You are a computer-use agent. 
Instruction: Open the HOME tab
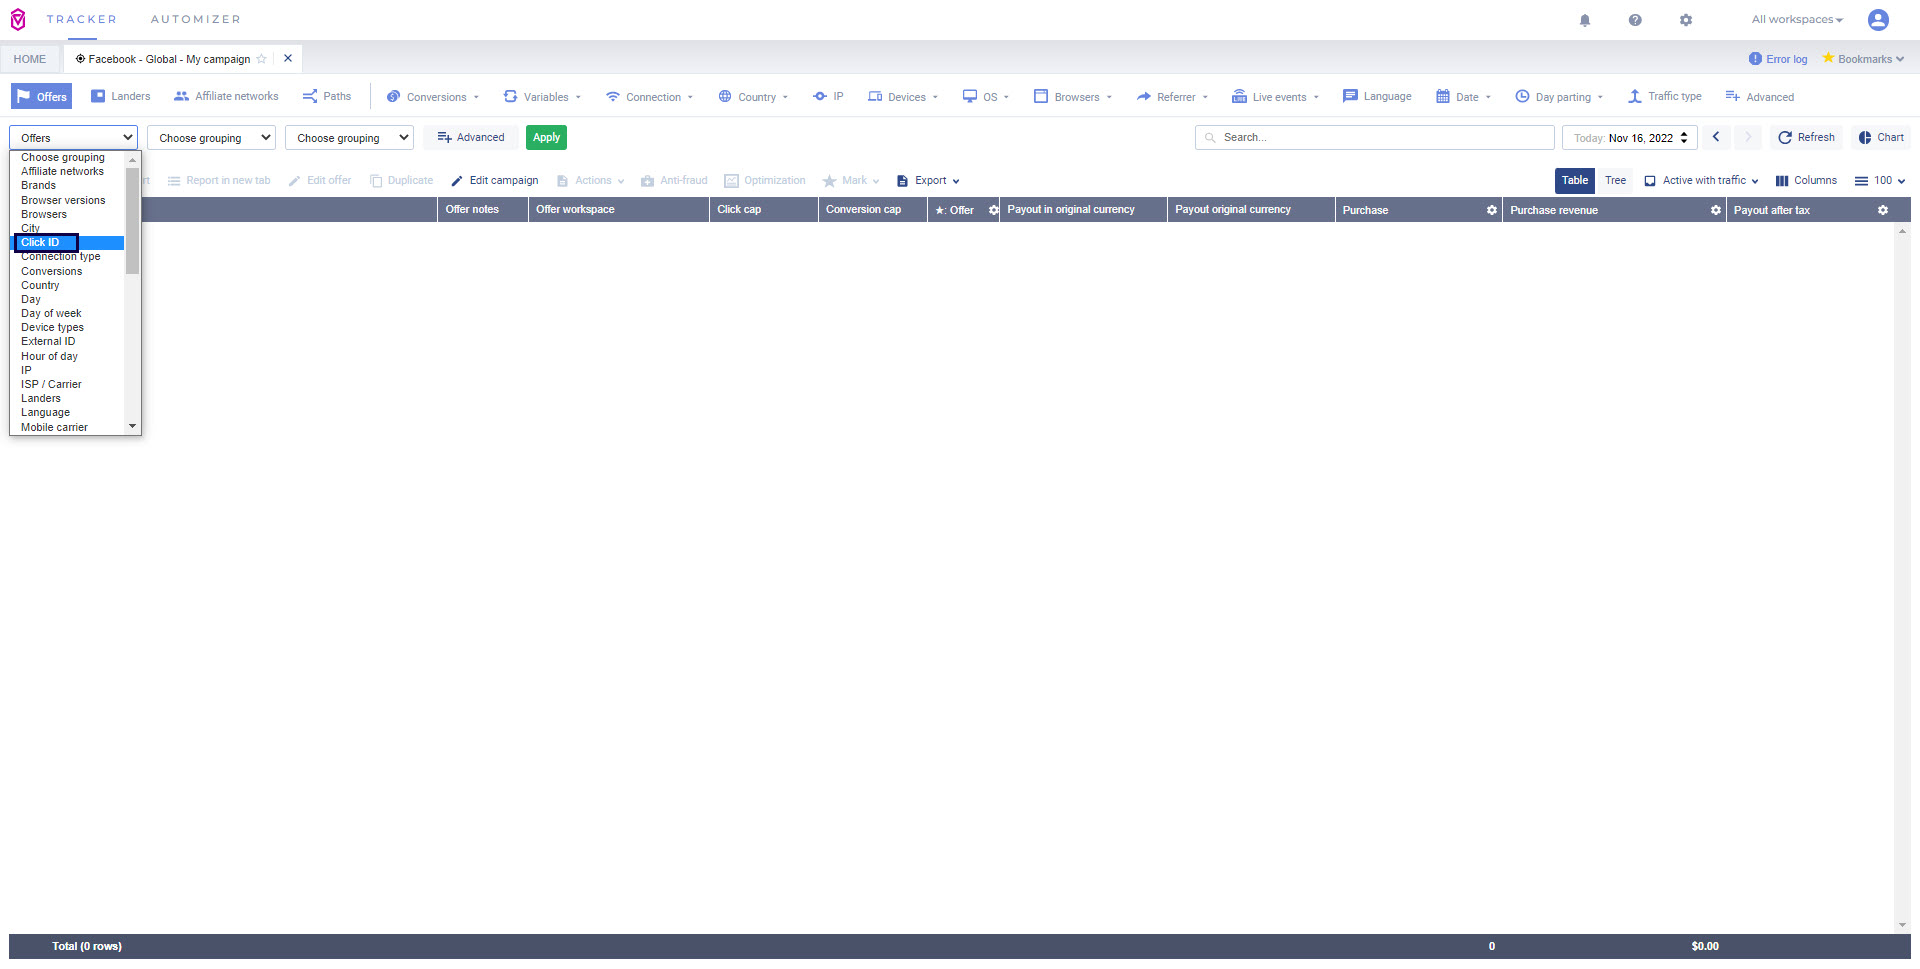(30, 59)
